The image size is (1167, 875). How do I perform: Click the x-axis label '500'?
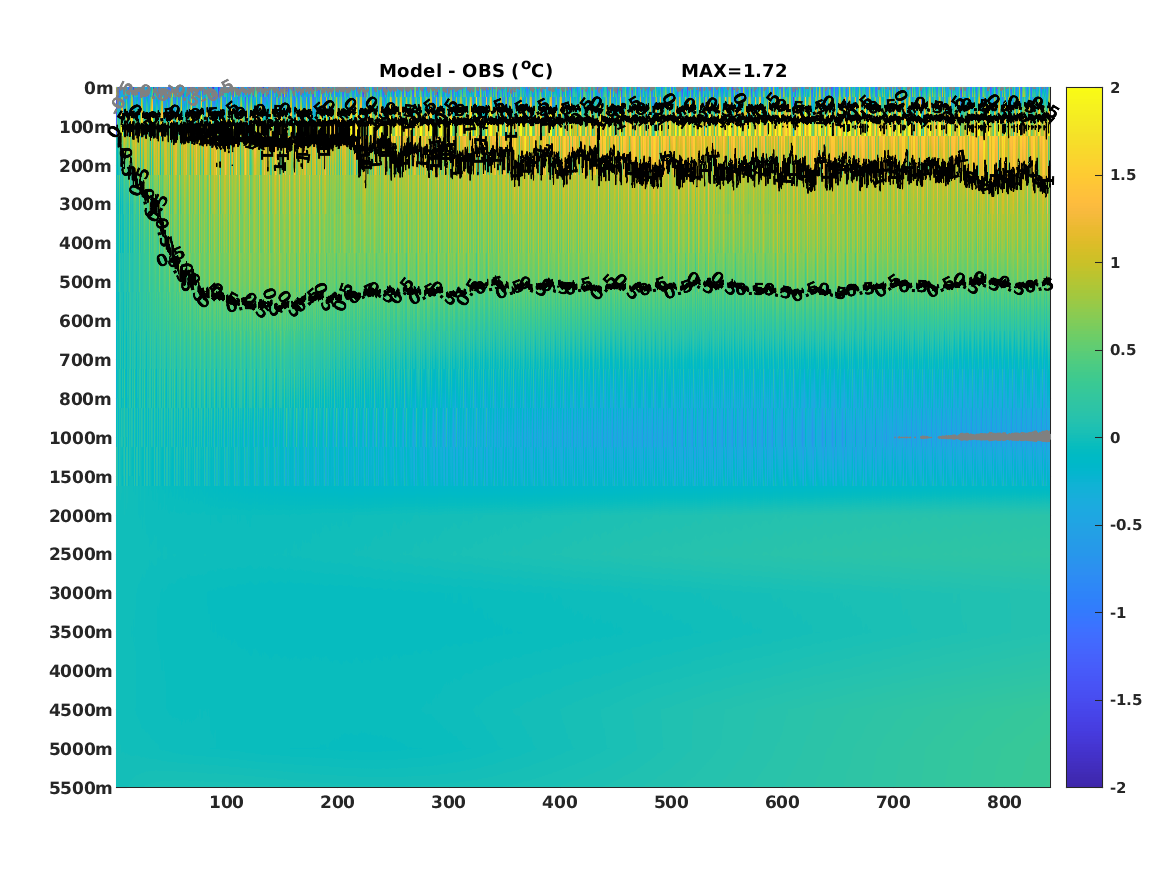point(671,802)
